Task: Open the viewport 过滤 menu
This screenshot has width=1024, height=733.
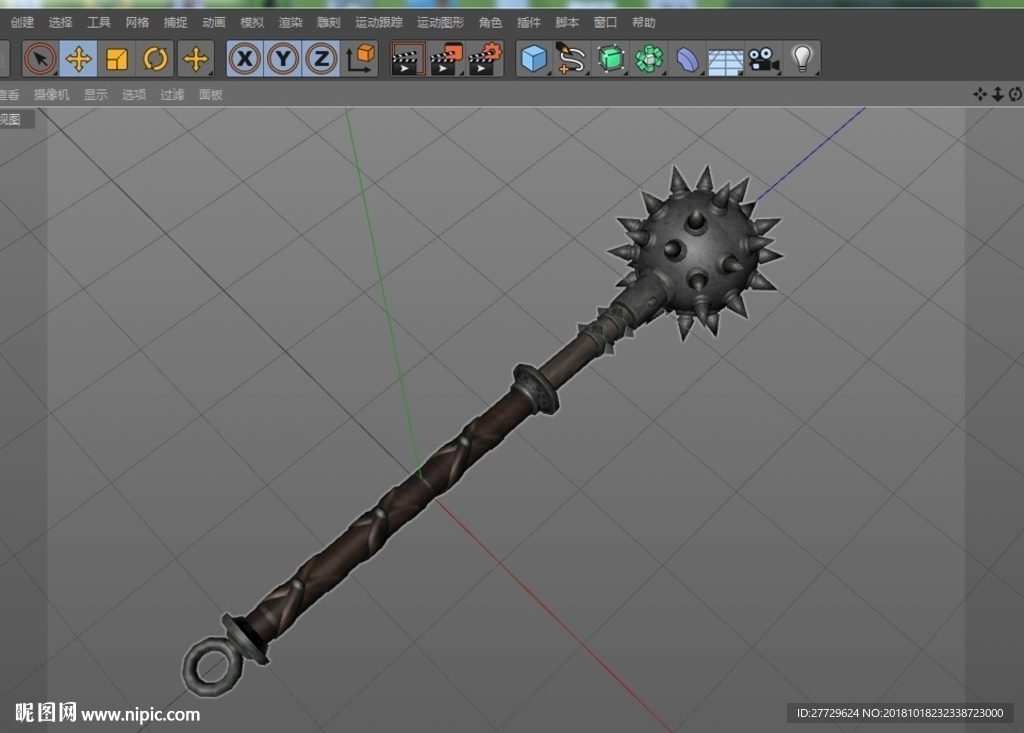Action: (x=172, y=95)
